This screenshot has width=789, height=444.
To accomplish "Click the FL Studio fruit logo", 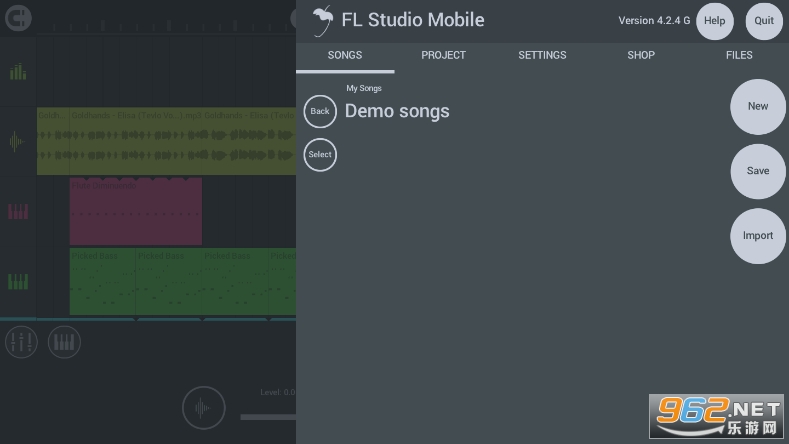I will pos(322,19).
